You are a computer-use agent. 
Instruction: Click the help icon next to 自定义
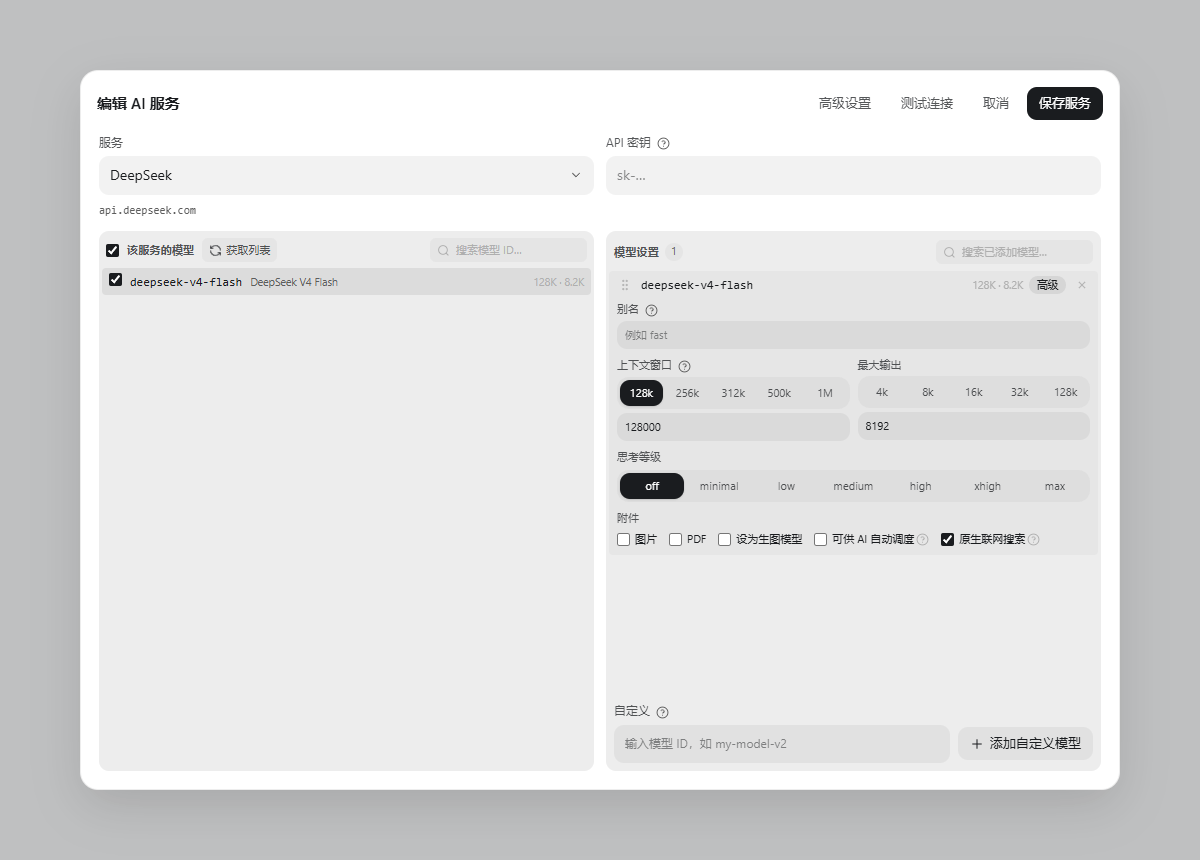662,712
